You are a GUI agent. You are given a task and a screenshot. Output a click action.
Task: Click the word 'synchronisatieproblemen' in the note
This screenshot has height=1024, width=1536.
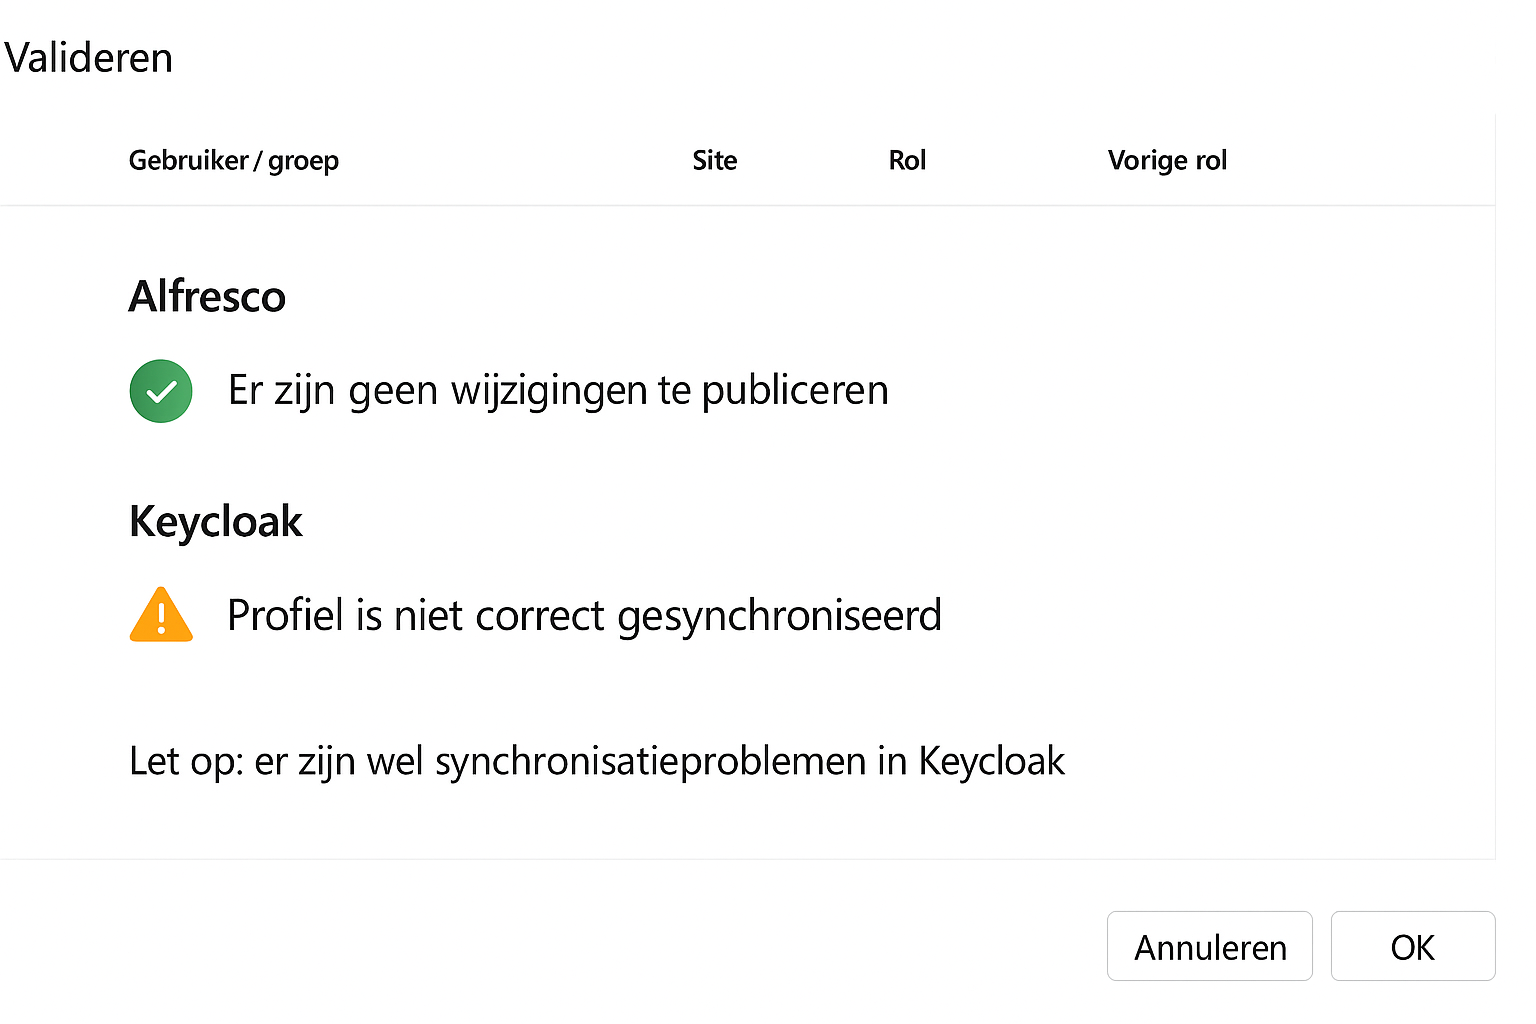click(x=650, y=761)
